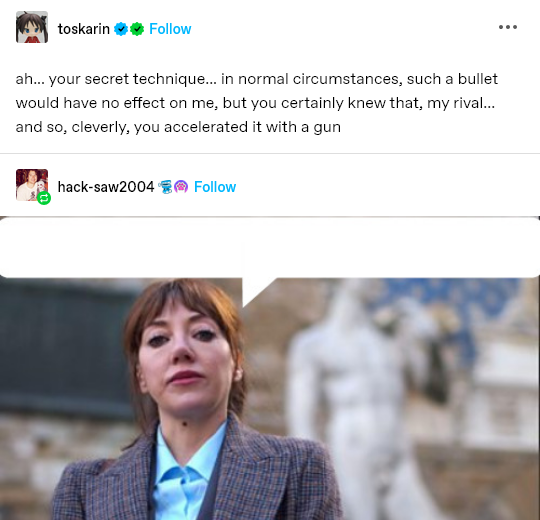This screenshot has width=540, height=520.
Task: Click the blue verified badge beside toskarin
Action: 121,29
